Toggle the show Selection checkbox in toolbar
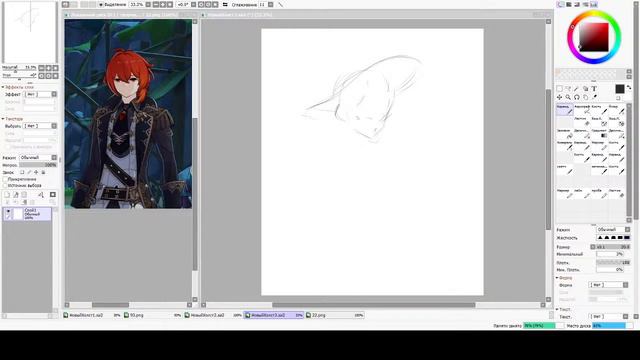The width and height of the screenshot is (640, 360). tap(101, 4)
